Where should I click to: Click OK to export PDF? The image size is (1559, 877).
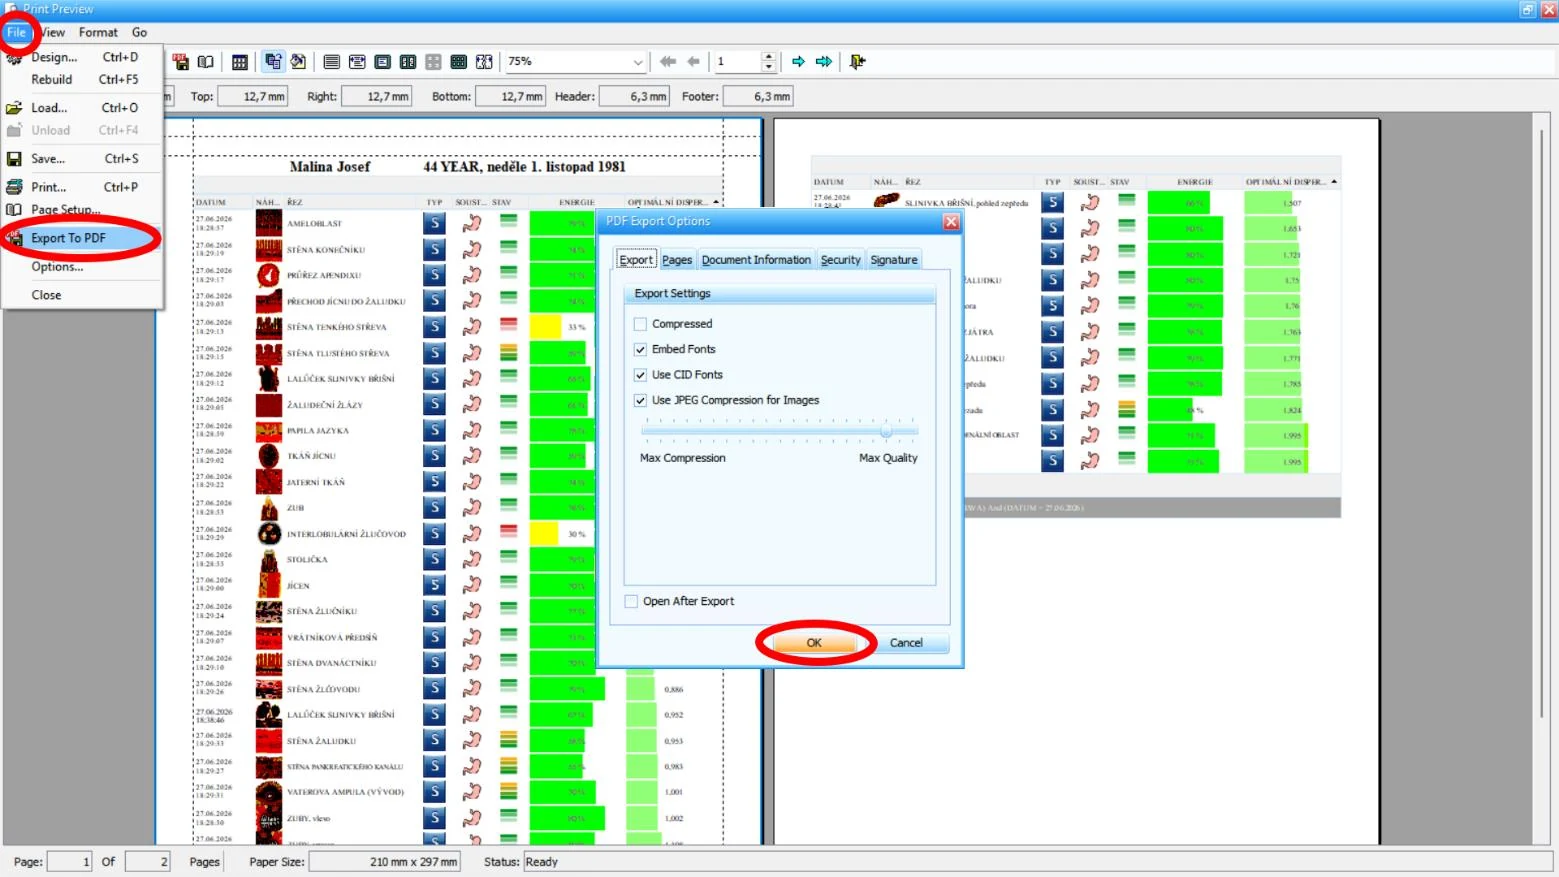click(x=814, y=643)
